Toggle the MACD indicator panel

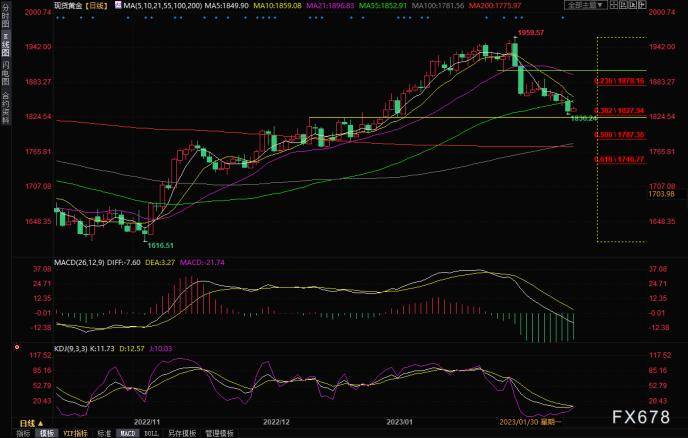[129, 433]
